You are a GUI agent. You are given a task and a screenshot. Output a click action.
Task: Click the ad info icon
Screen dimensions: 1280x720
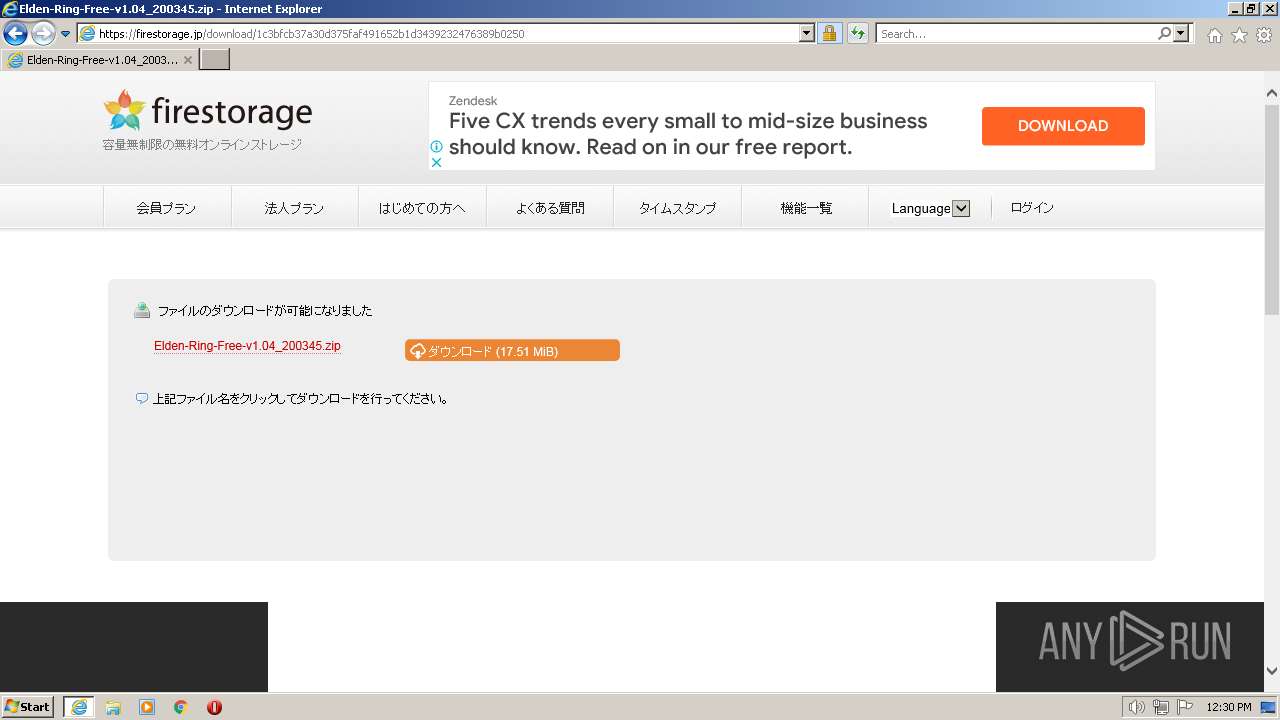tap(437, 146)
